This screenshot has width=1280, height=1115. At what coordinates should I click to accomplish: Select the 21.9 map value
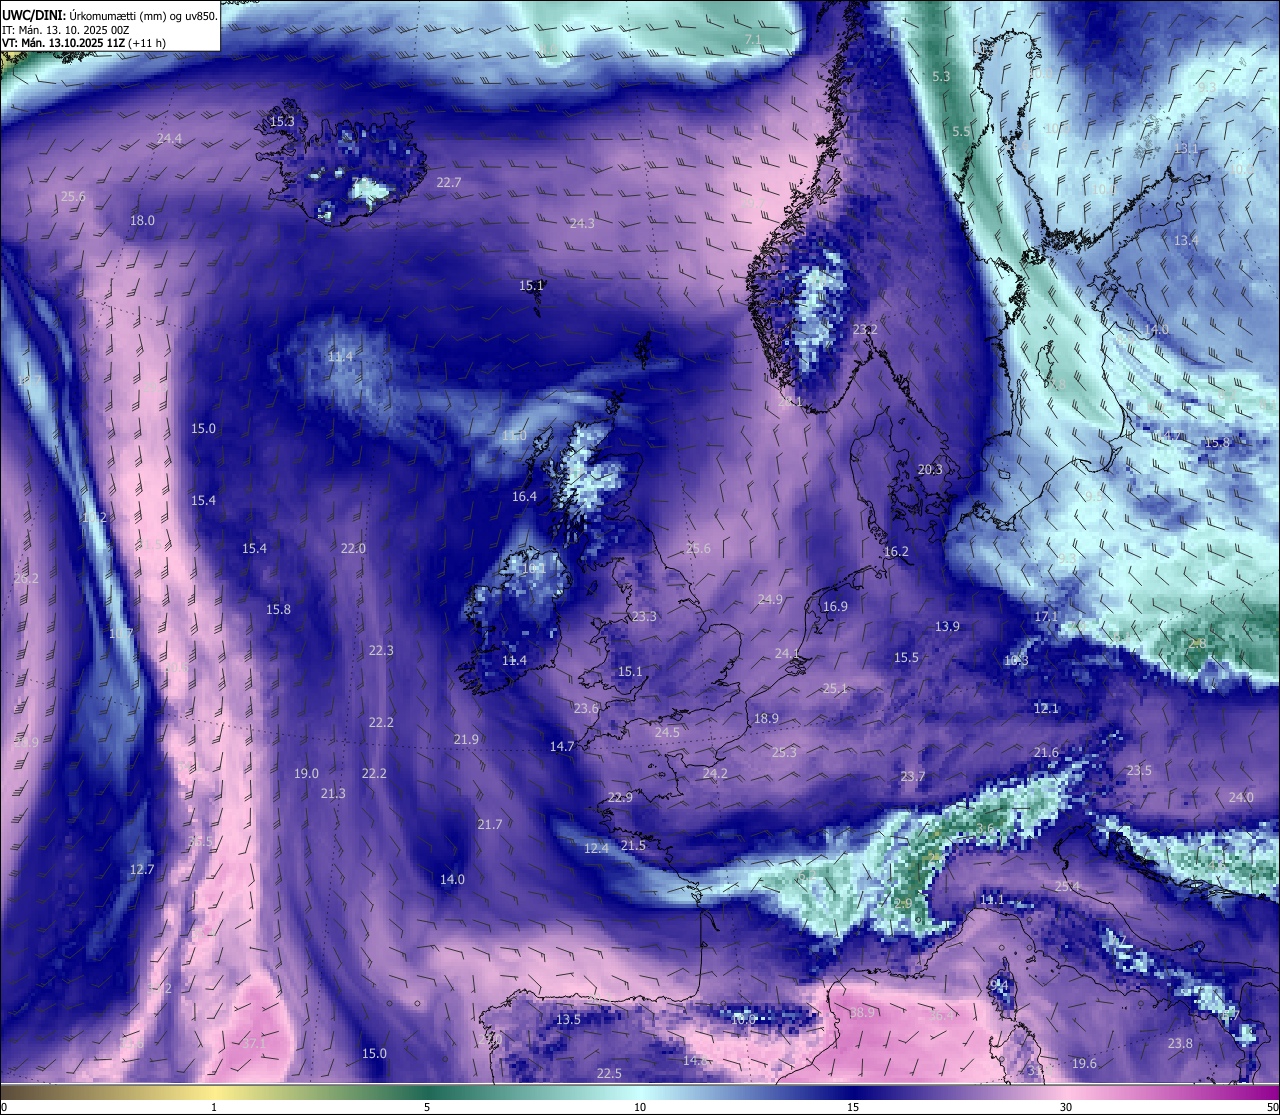coord(466,739)
